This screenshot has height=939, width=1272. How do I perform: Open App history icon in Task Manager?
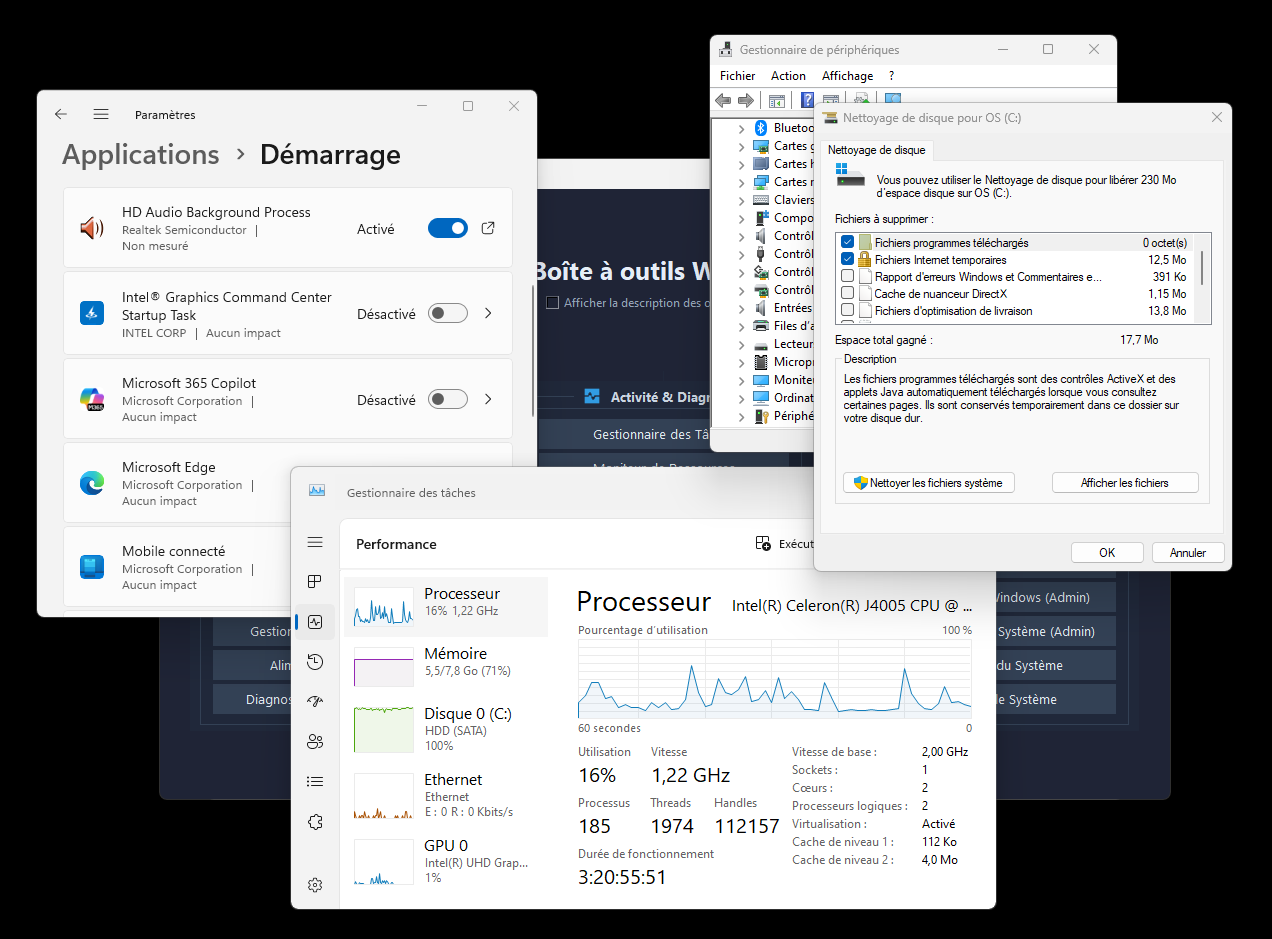(315, 662)
